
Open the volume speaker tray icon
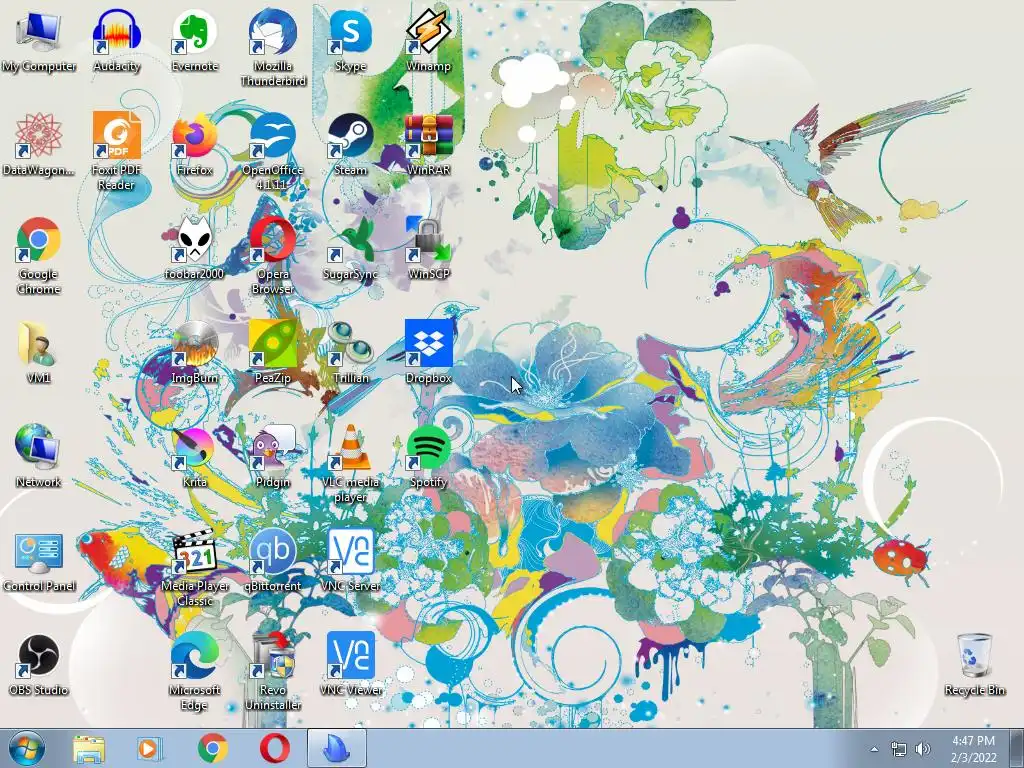(923, 749)
